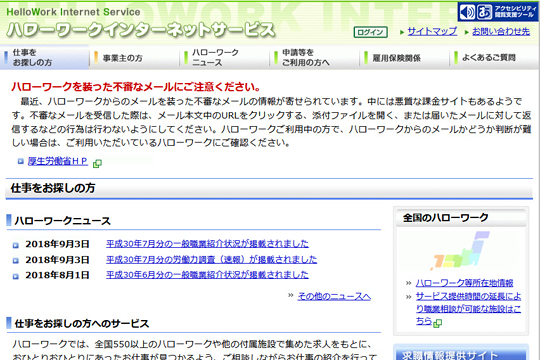
Task: Open the 厚生労働省HP link
Action: [x=58, y=161]
